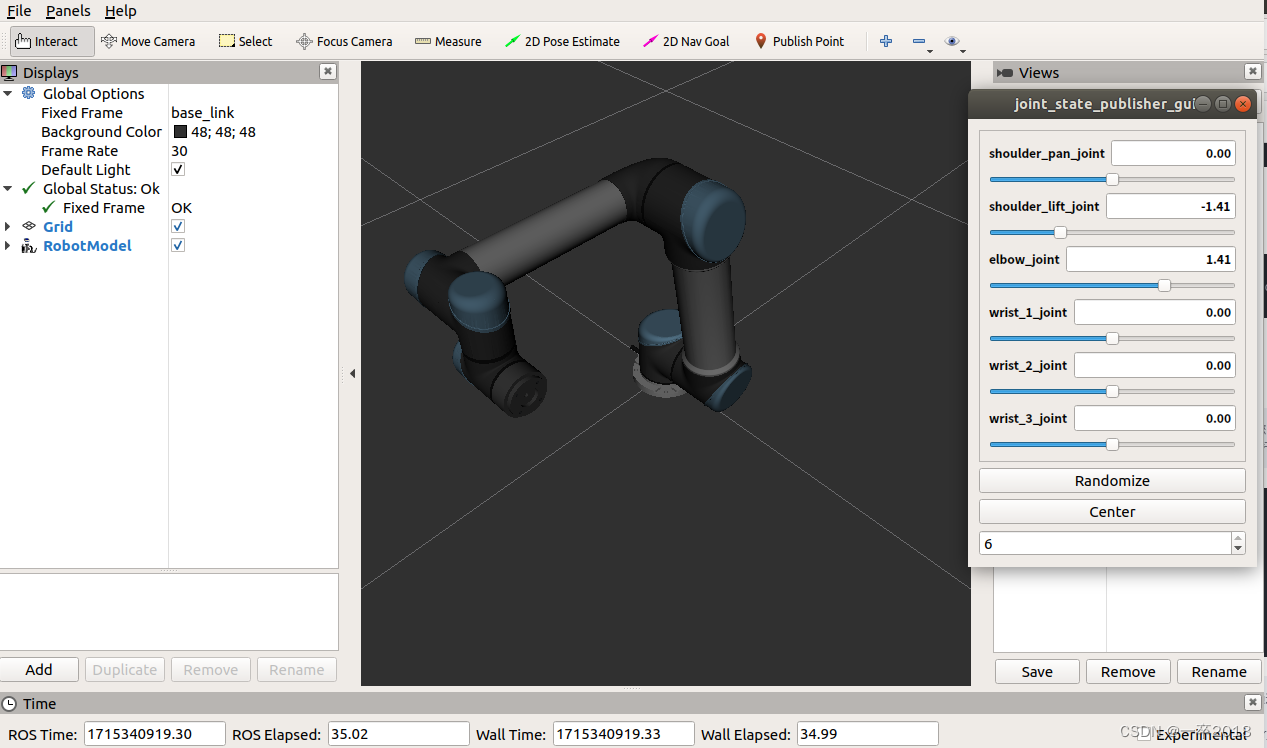Open the Panels menu
Image resolution: width=1267 pixels, height=748 pixels.
point(68,11)
